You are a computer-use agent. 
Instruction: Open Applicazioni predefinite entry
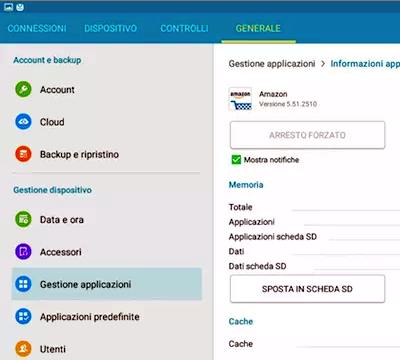(x=107, y=316)
